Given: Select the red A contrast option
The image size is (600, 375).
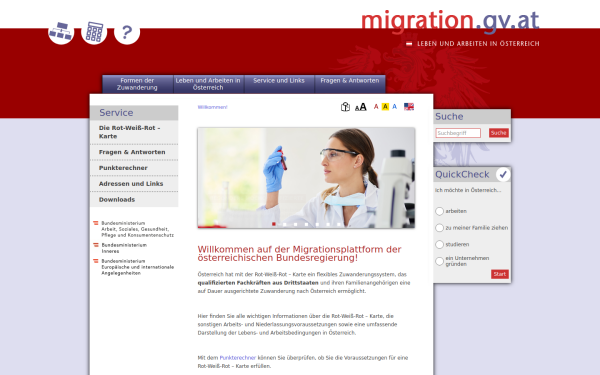Looking at the screenshot, I should tap(376, 107).
